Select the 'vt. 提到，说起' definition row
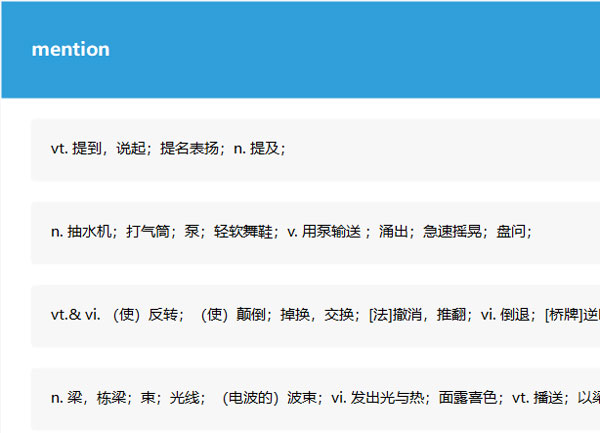Image resolution: width=600 pixels, height=433 pixels. 315,150
